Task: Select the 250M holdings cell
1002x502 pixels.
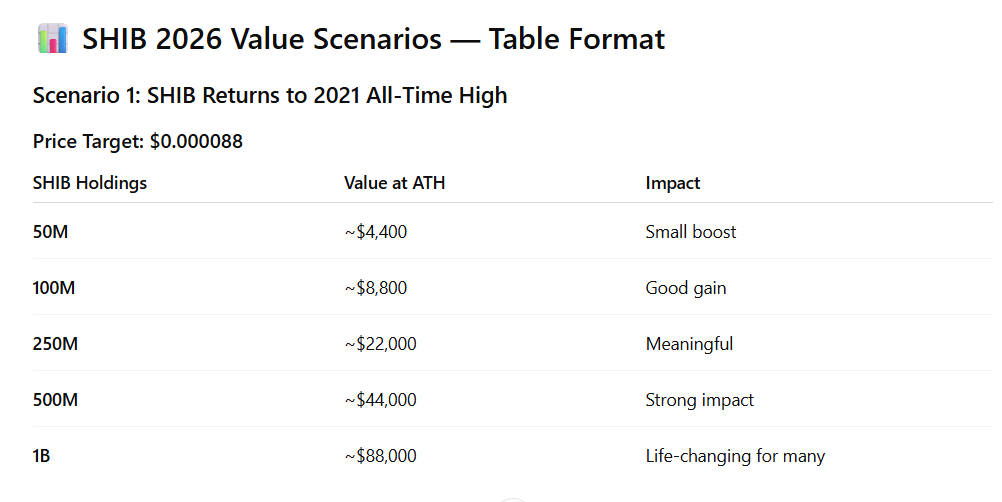Action: [x=55, y=344]
